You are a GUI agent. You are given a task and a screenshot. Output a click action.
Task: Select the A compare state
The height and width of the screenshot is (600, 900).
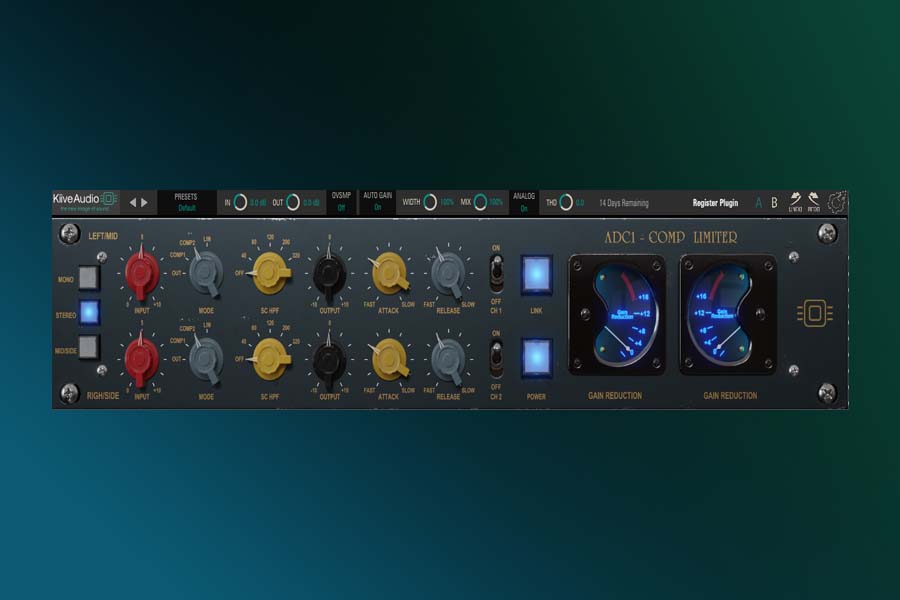tap(759, 203)
